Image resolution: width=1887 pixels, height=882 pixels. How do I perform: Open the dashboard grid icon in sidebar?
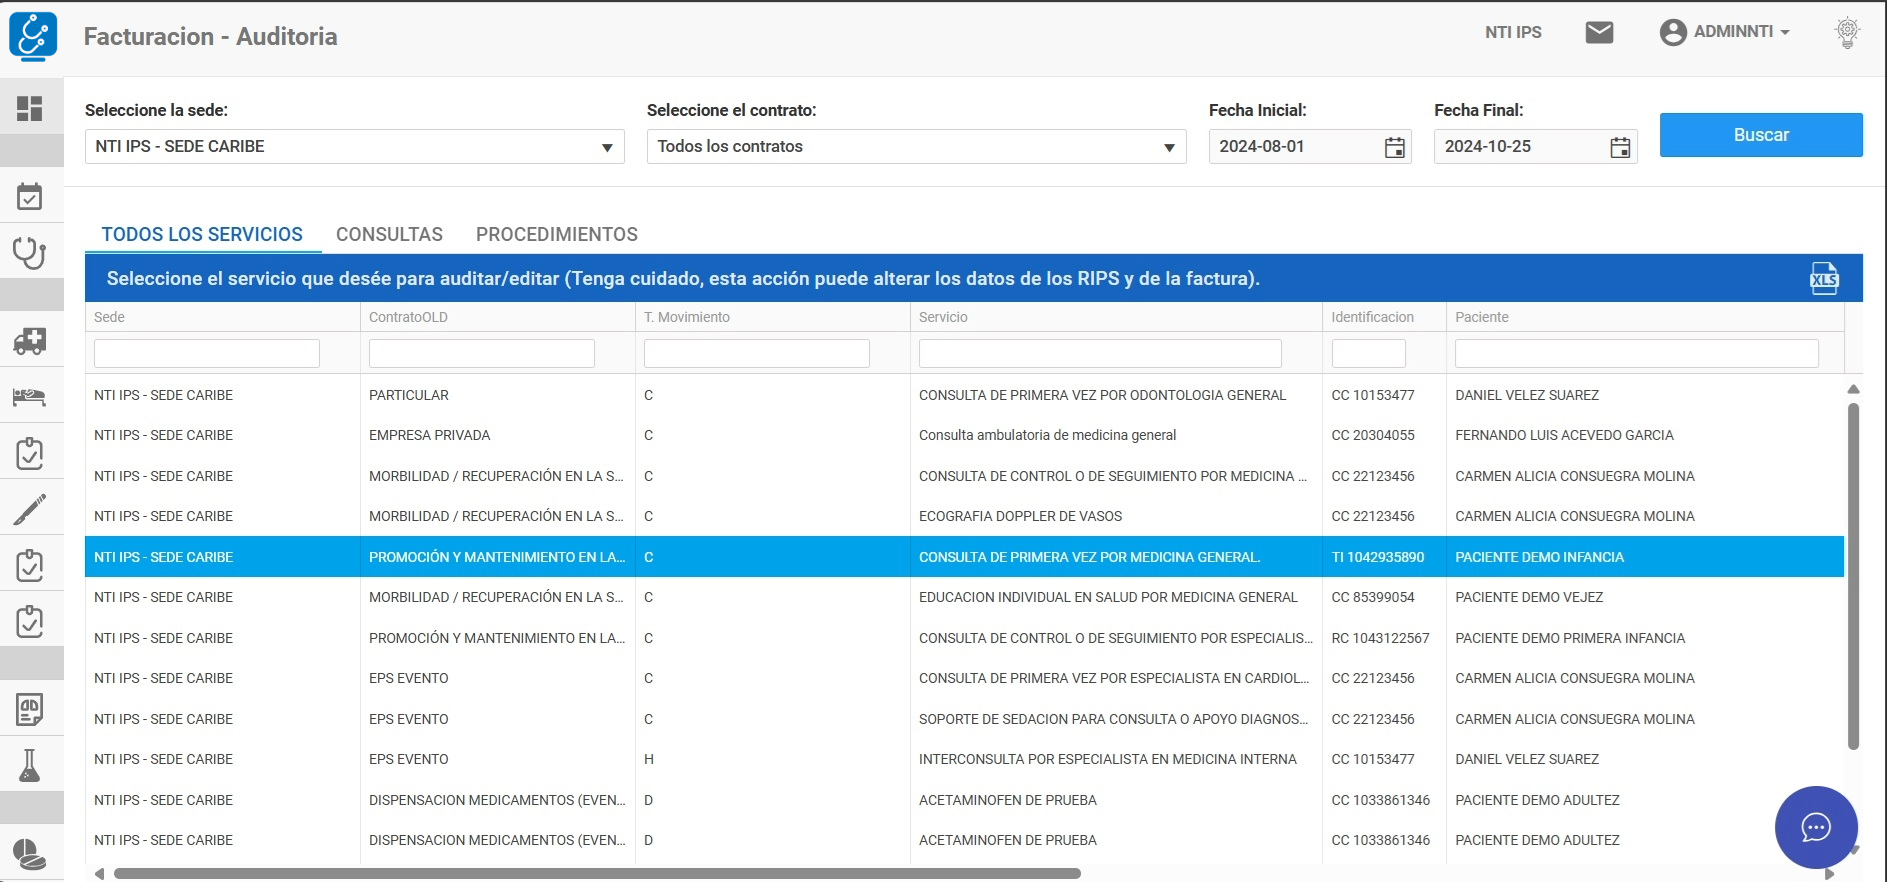pyautogui.click(x=30, y=108)
